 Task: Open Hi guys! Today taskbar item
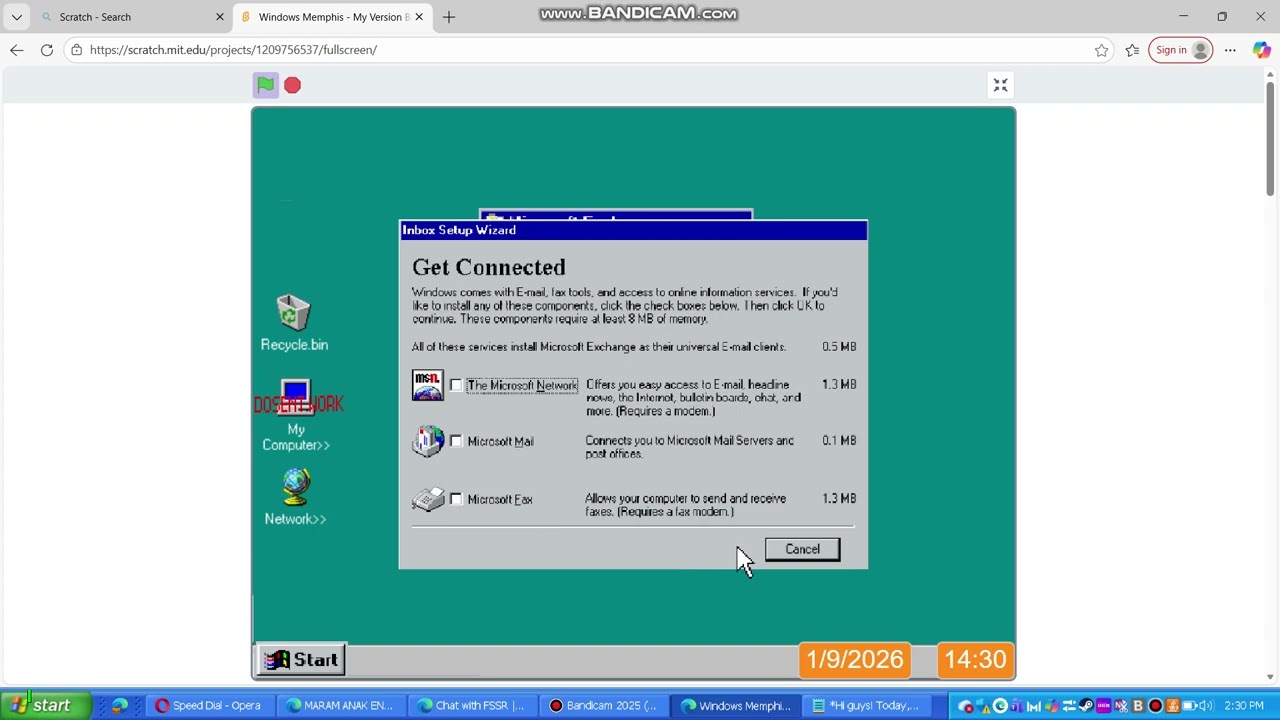(866, 706)
